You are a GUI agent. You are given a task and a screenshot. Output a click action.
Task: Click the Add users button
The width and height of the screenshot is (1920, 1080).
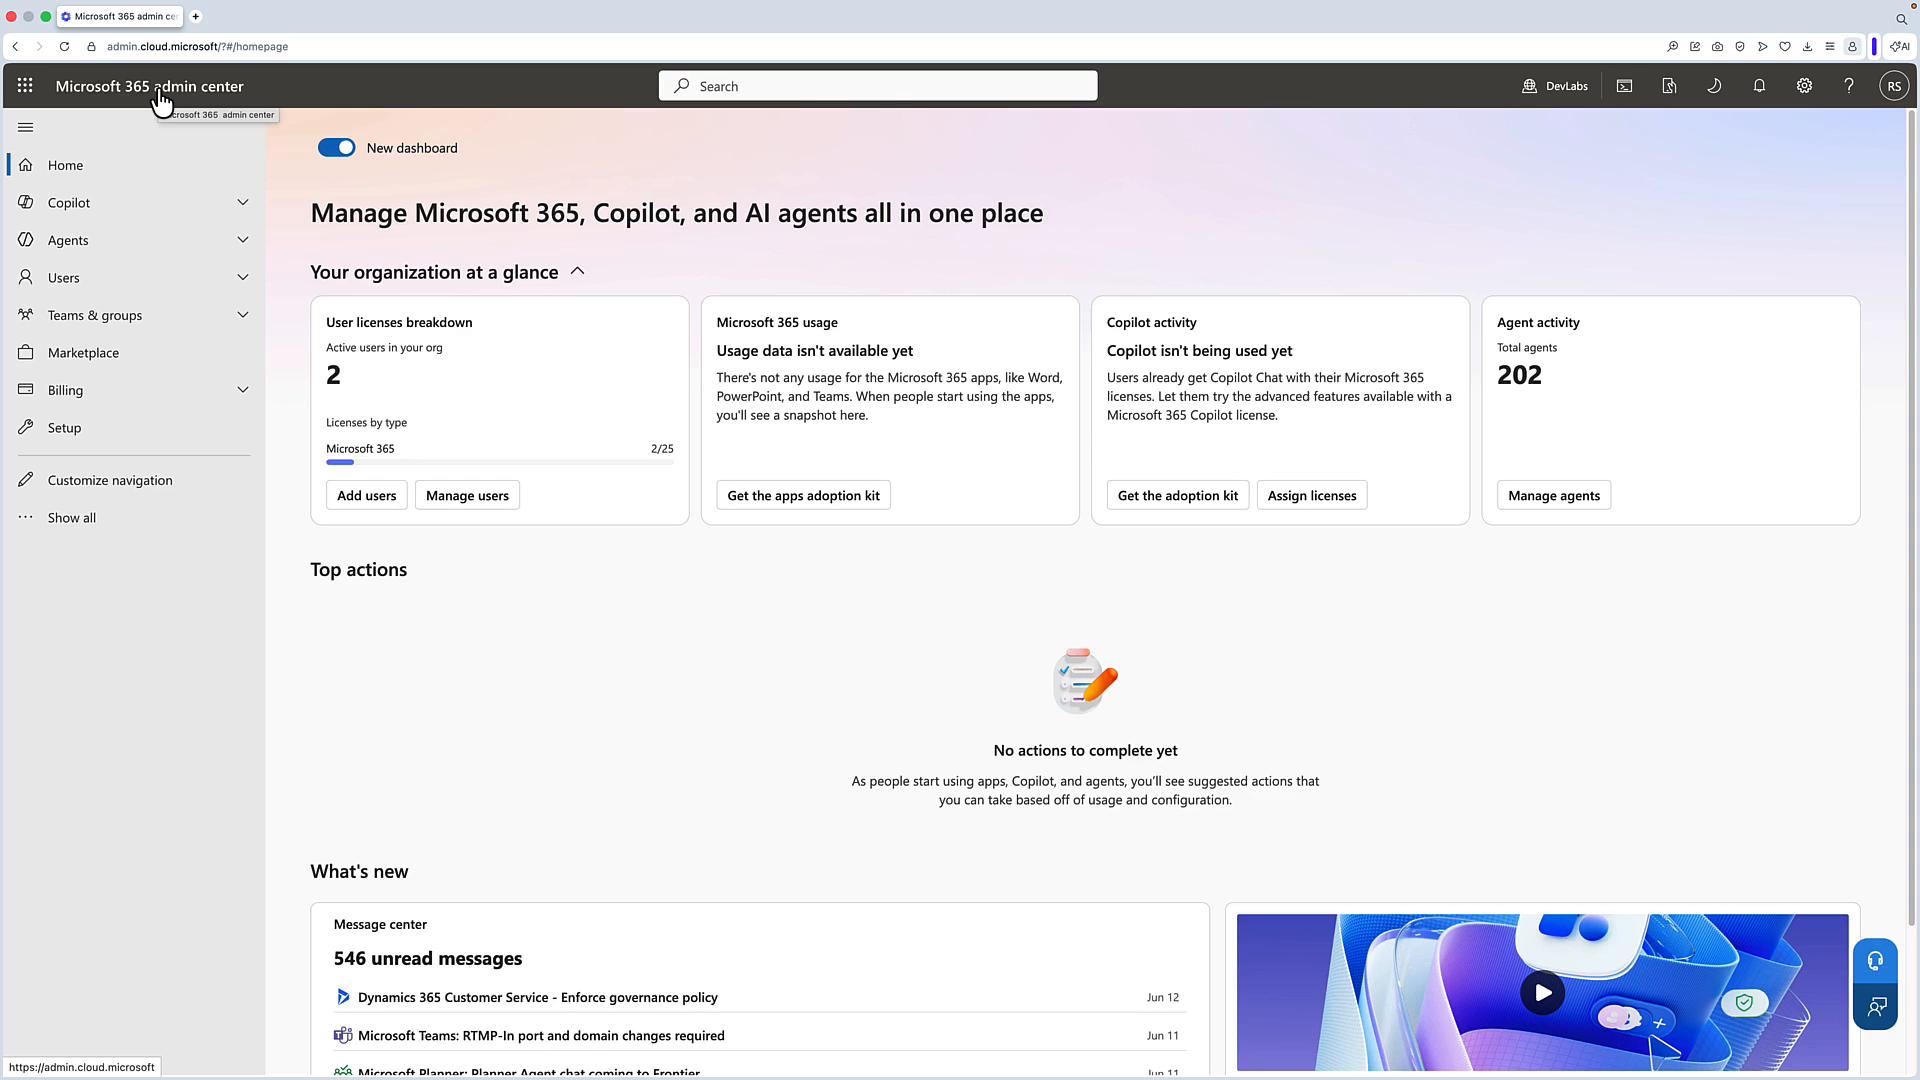point(366,495)
